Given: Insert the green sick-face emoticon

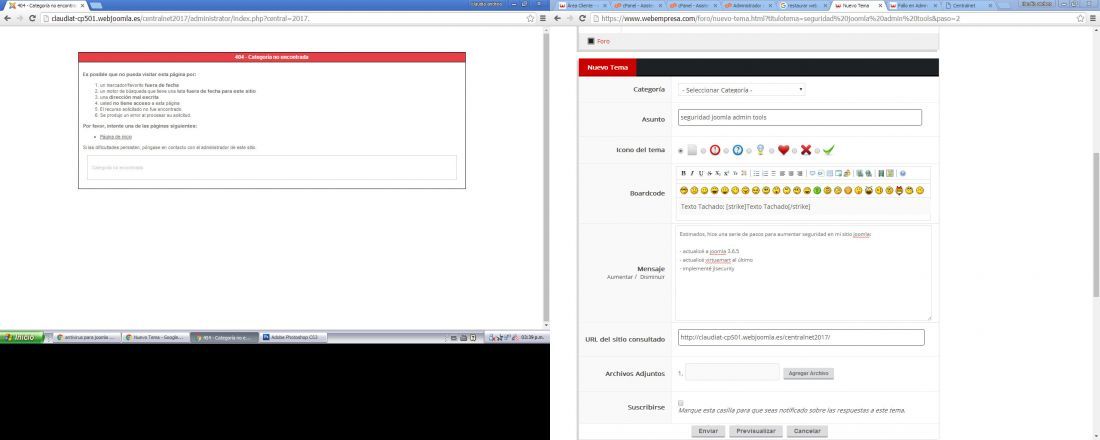Looking at the screenshot, I should pyautogui.click(x=817, y=190).
